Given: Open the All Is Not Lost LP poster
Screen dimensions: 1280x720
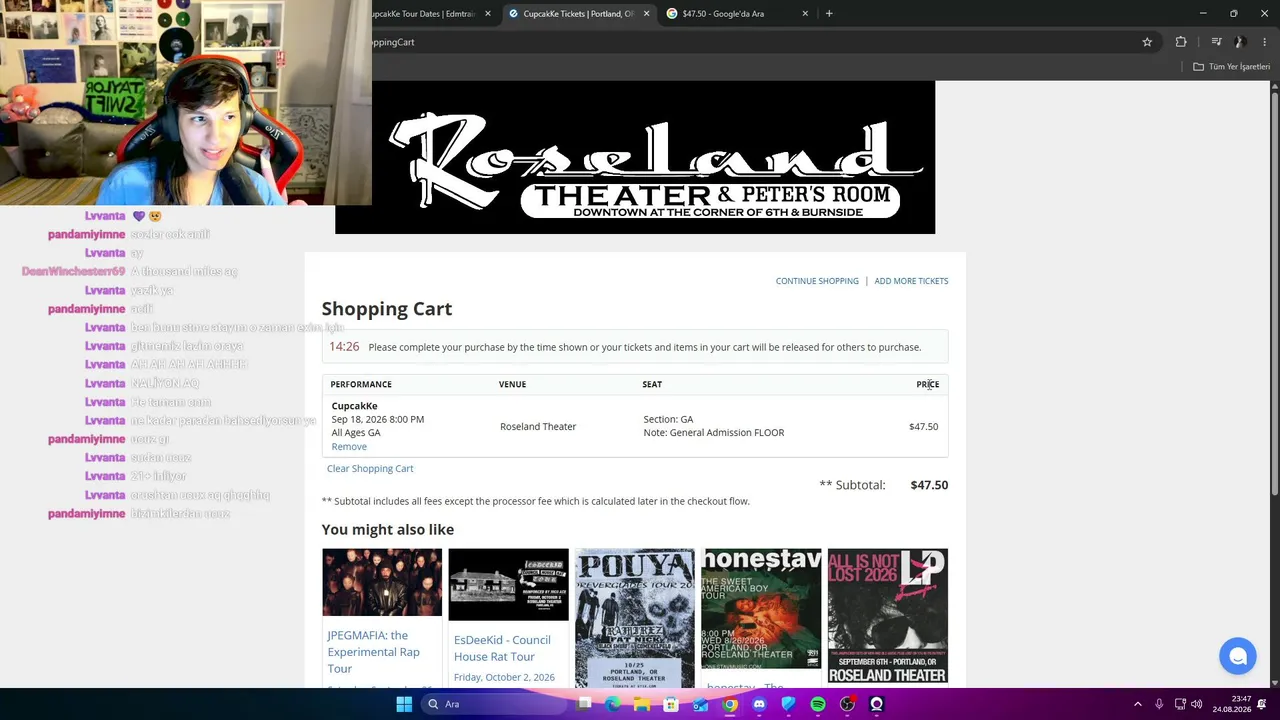Looking at the screenshot, I should (888, 616).
